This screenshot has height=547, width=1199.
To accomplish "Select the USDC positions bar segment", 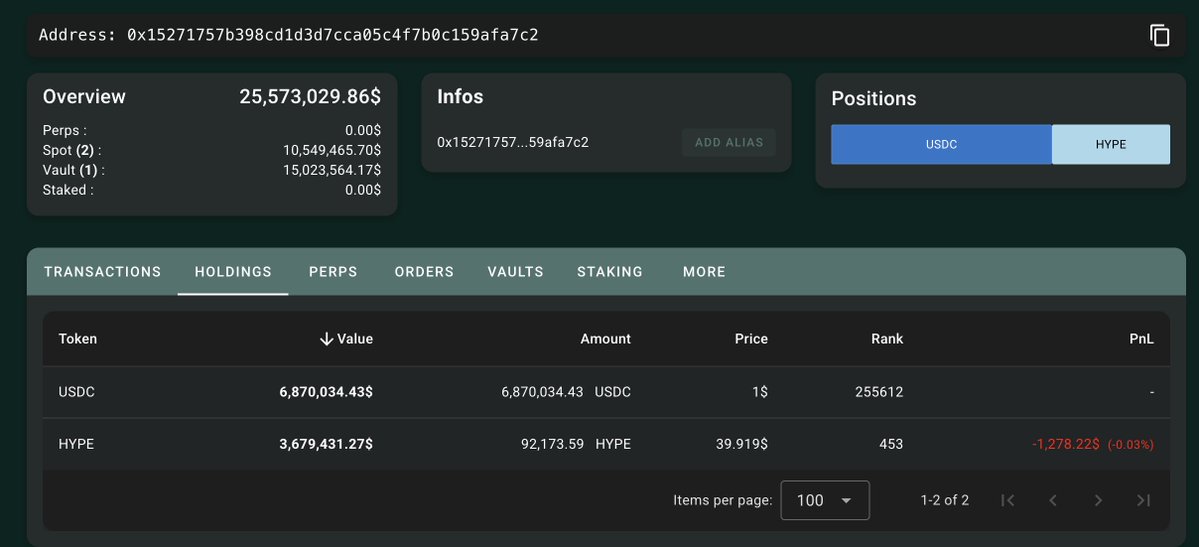I will (941, 144).
